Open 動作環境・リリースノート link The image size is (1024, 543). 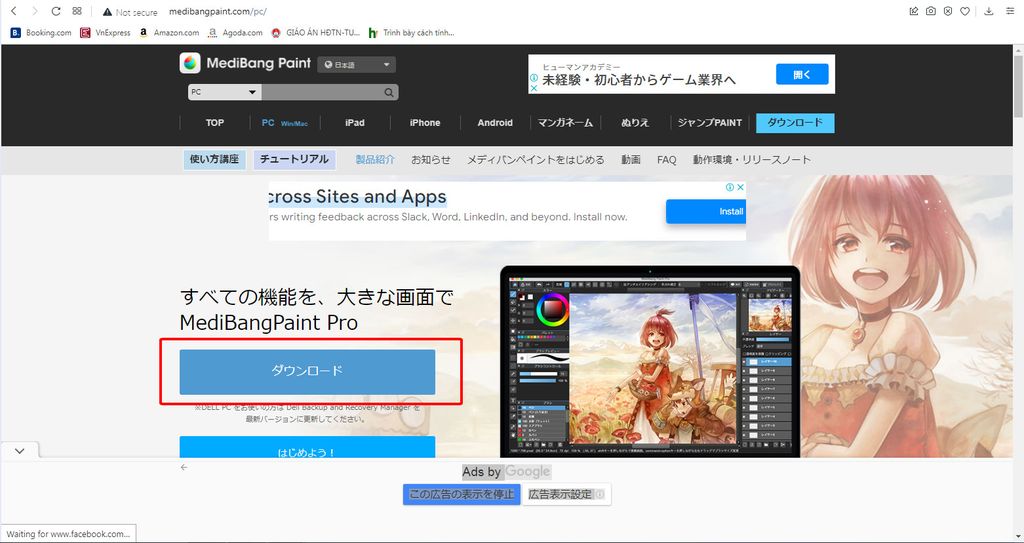click(752, 159)
